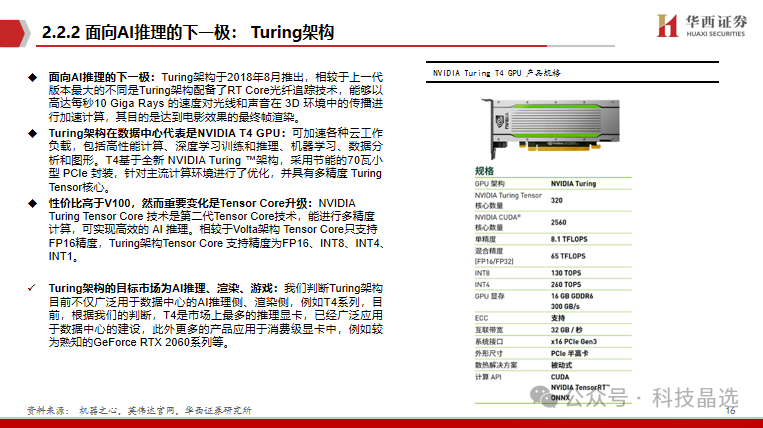Click the "INT4" spec label
The width and height of the screenshot is (763, 428).
(482, 285)
